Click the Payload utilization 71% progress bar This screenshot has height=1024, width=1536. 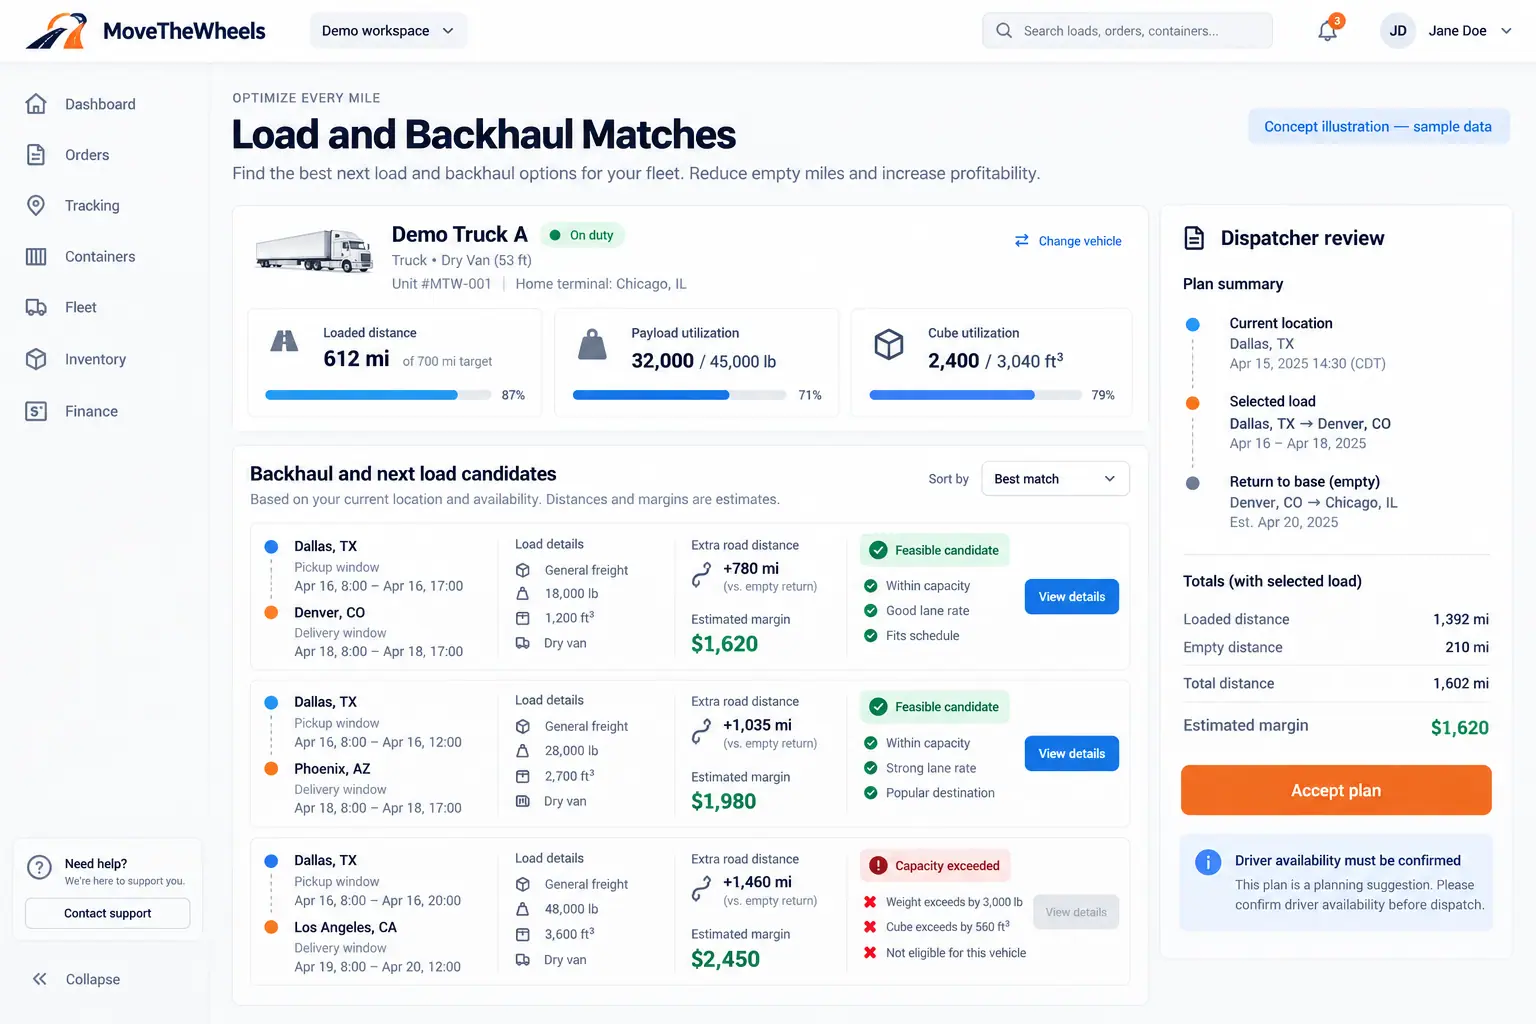(679, 395)
